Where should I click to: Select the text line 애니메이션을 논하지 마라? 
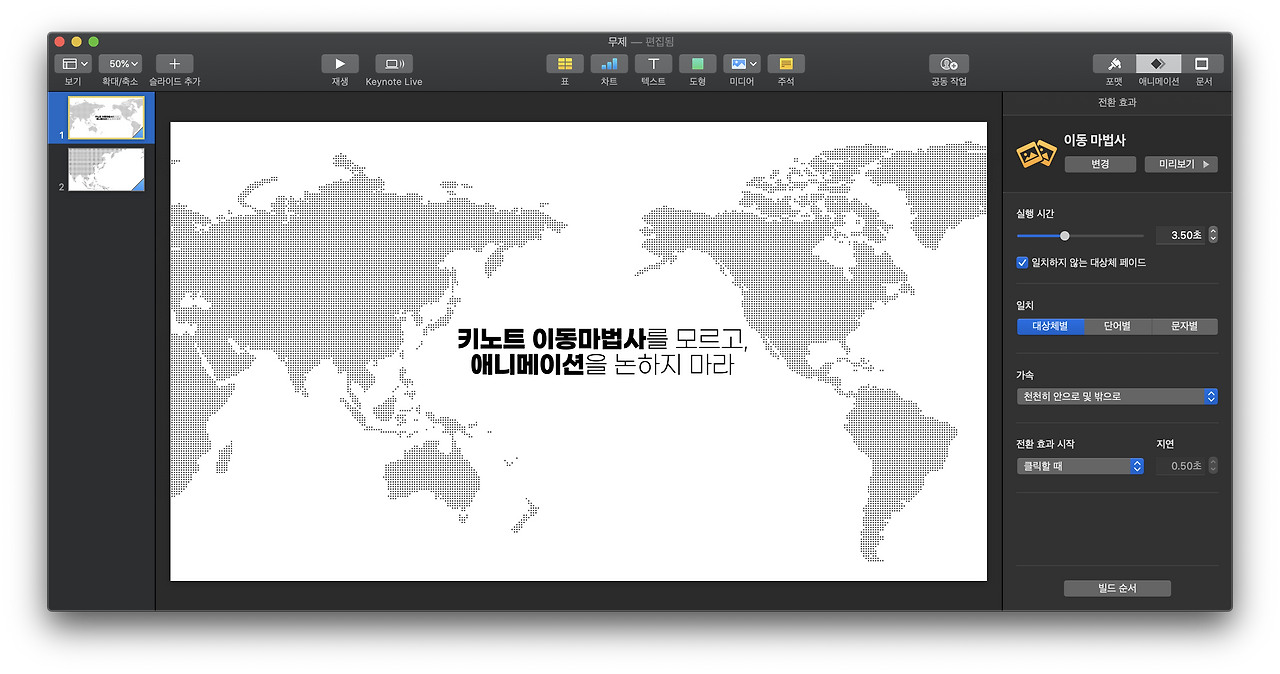point(602,365)
